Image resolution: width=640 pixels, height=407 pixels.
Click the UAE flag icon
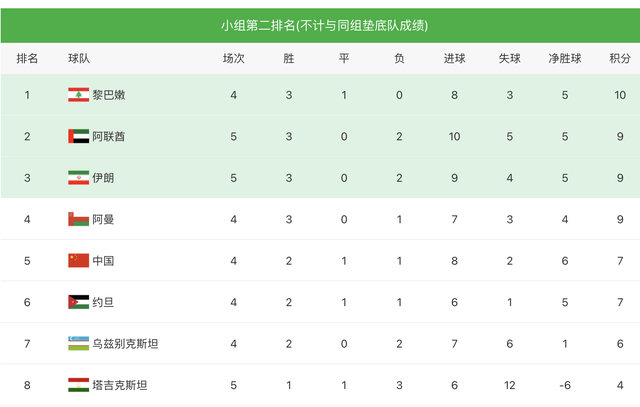(x=78, y=136)
